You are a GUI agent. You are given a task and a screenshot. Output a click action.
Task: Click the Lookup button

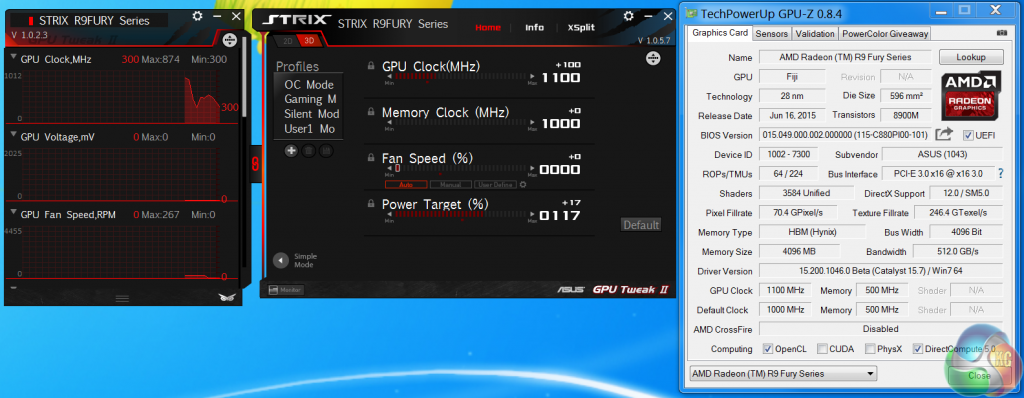pos(970,57)
